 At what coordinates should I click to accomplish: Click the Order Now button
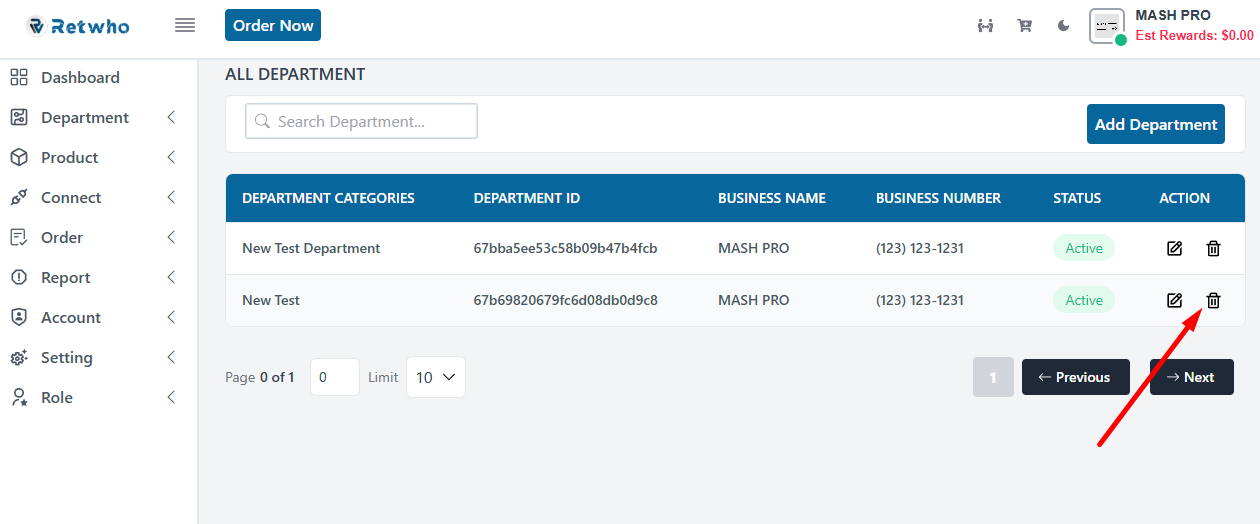pyautogui.click(x=273, y=25)
